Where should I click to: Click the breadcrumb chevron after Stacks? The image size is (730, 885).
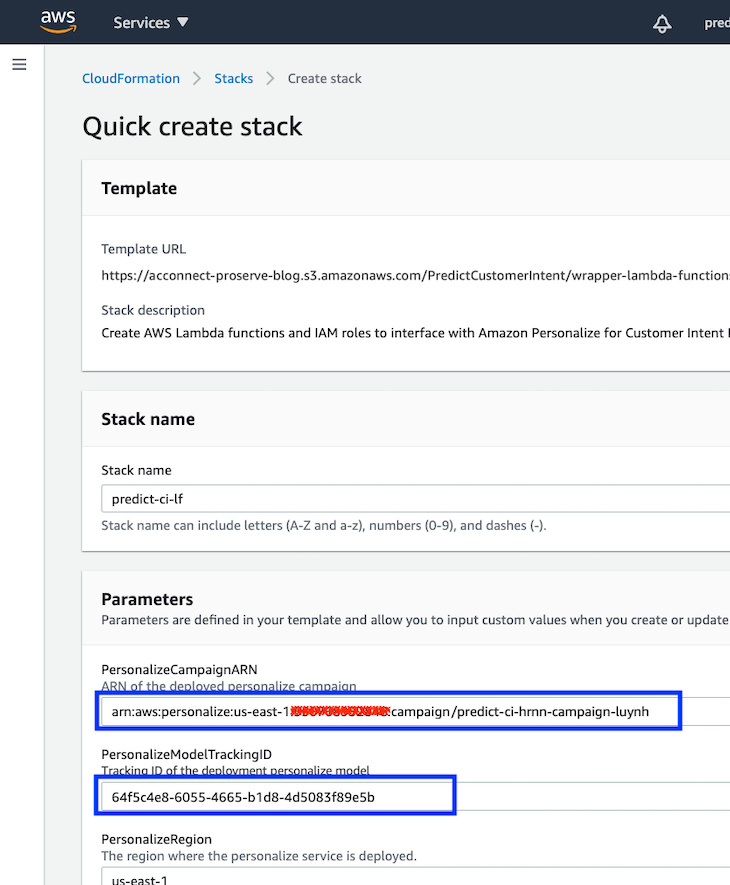pyautogui.click(x=269, y=78)
